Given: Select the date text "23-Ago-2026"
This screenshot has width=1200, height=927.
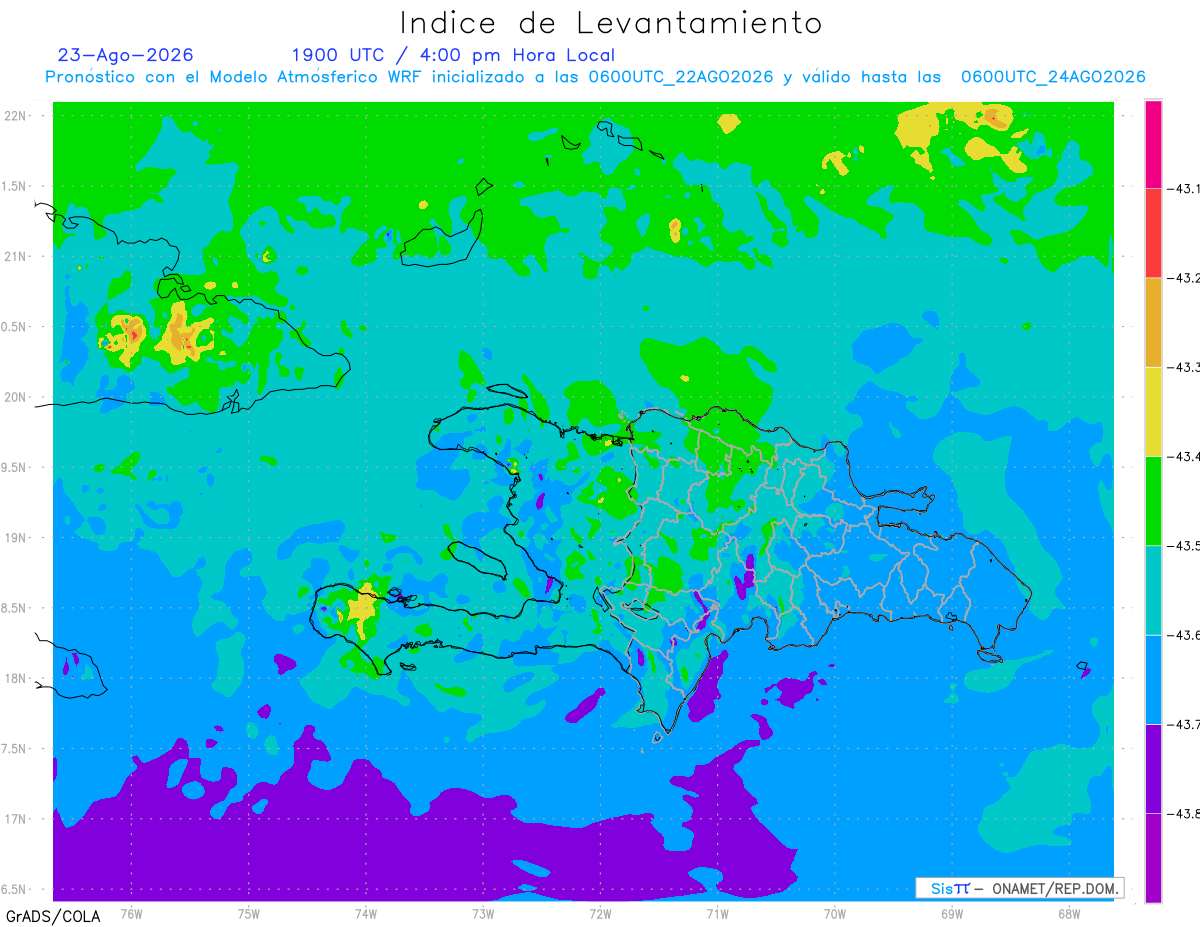Looking at the screenshot, I should click(x=126, y=55).
